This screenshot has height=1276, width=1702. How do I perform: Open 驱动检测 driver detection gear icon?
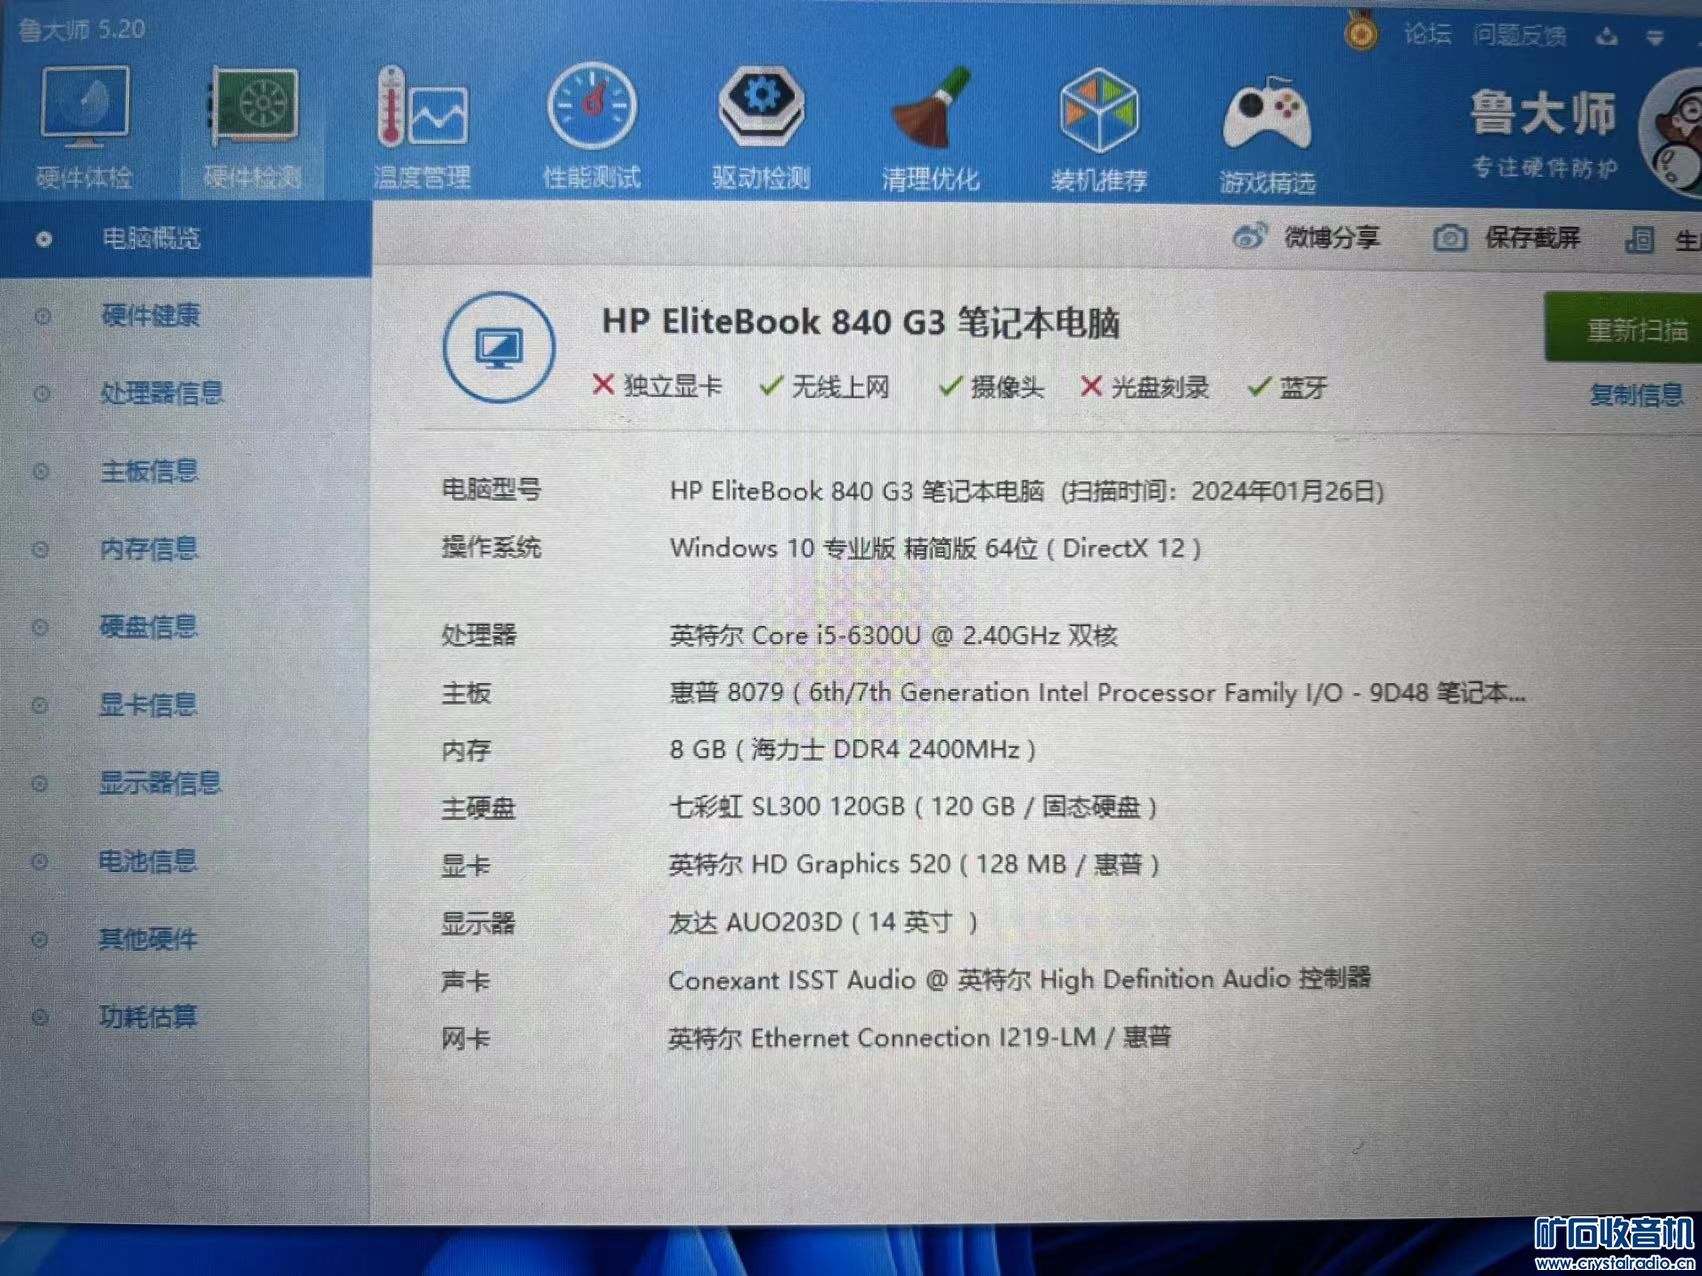(761, 105)
